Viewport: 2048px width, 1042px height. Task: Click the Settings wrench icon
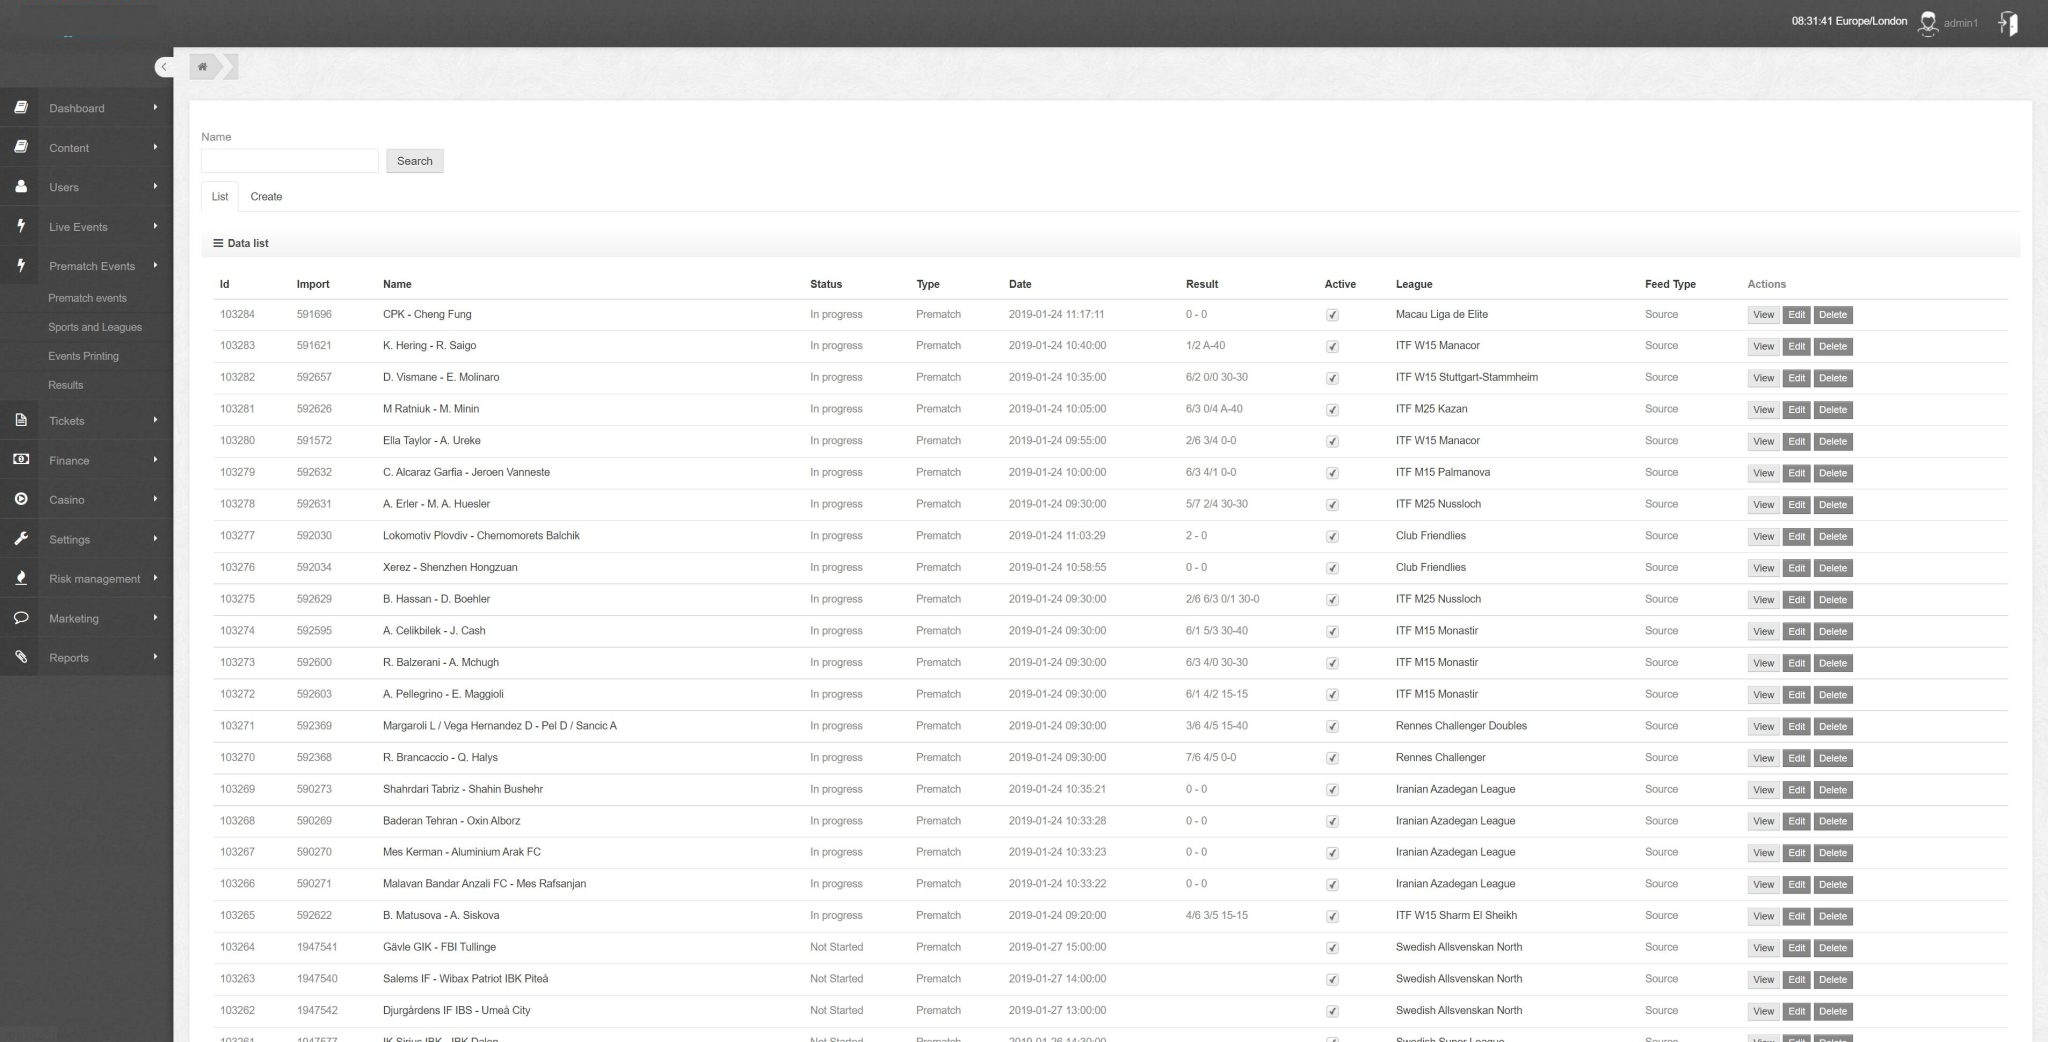click(x=20, y=538)
